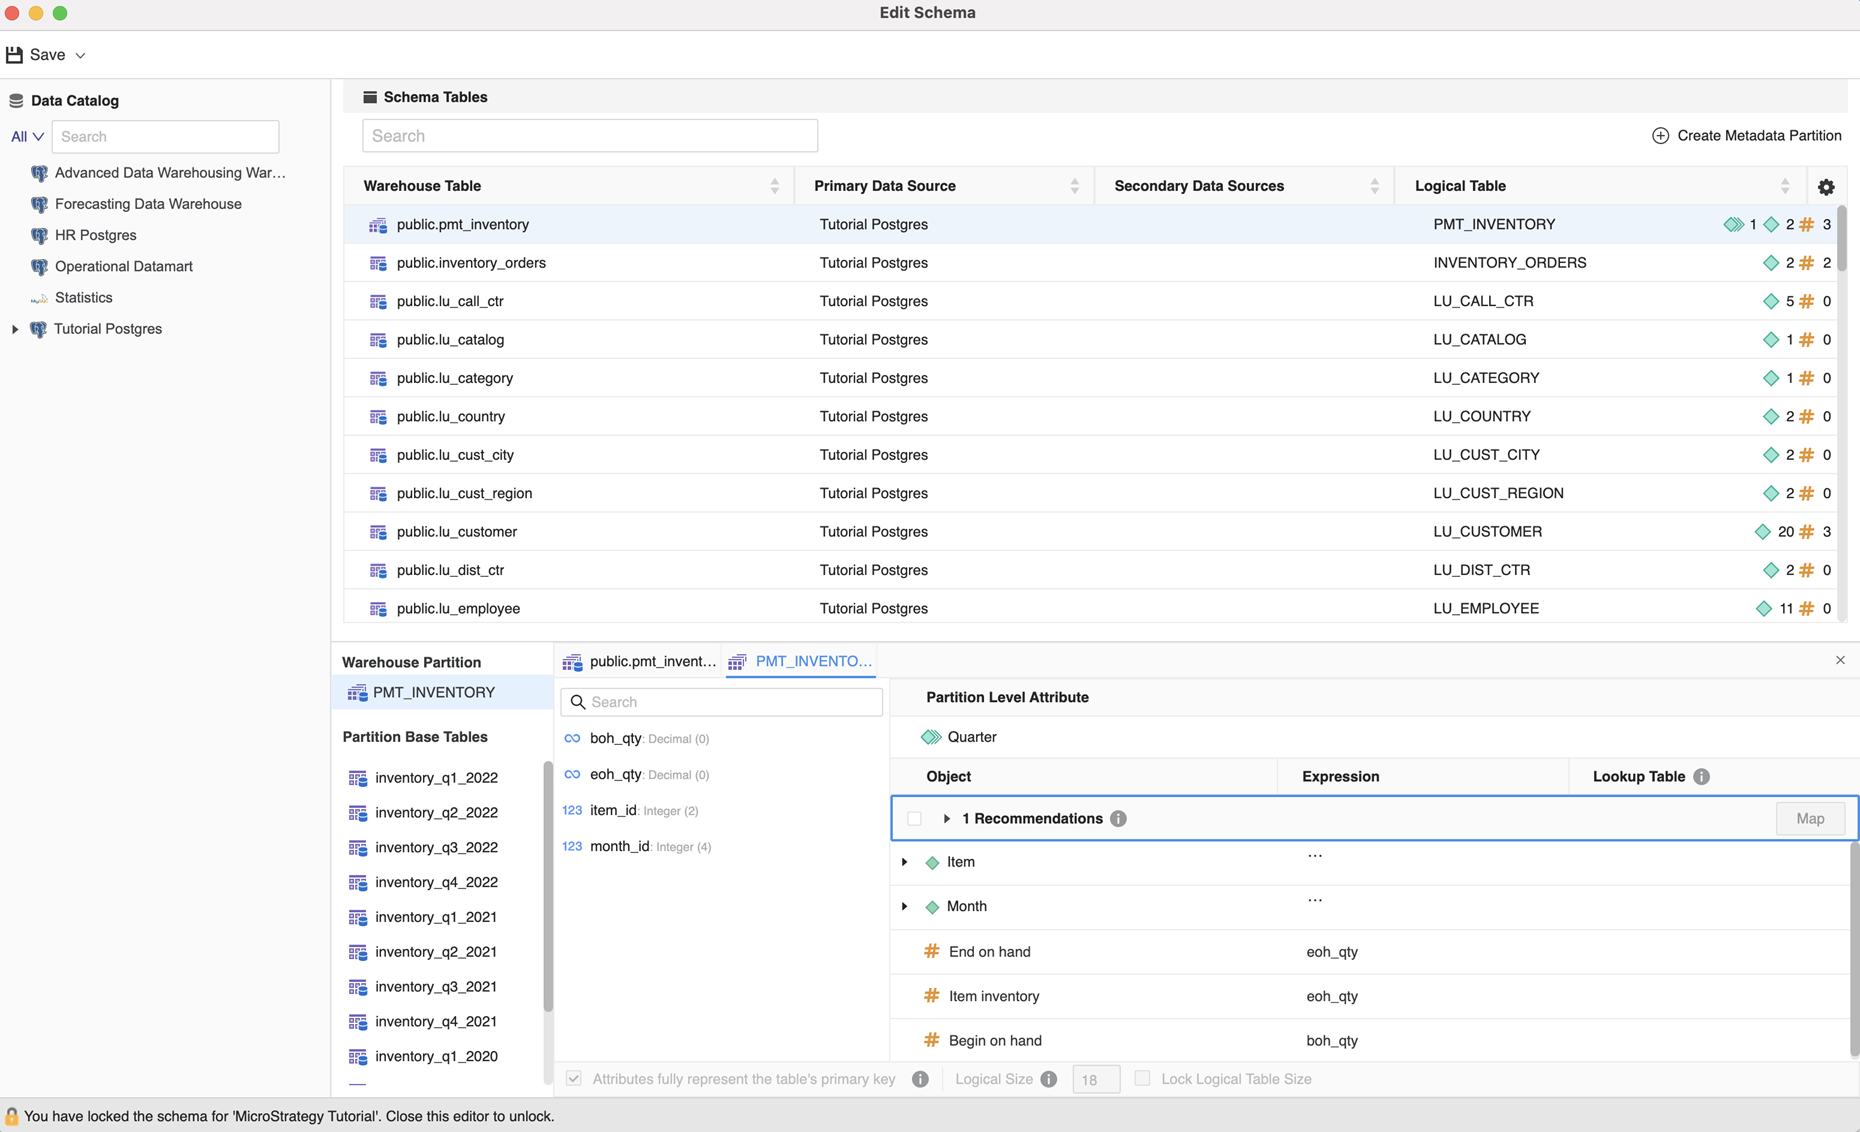Switch to the public.pmt_invent... tab
Viewport: 1860px width, 1132px height.
point(640,662)
